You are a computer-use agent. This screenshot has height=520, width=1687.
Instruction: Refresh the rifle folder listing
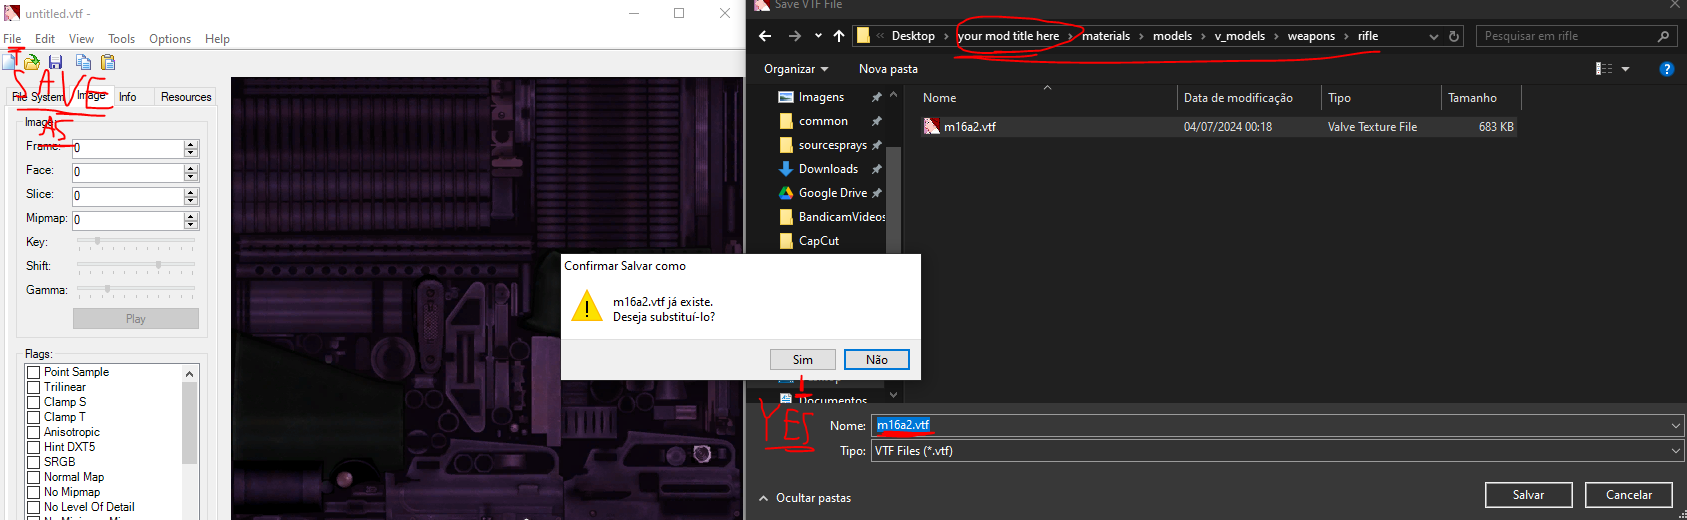pos(1454,36)
